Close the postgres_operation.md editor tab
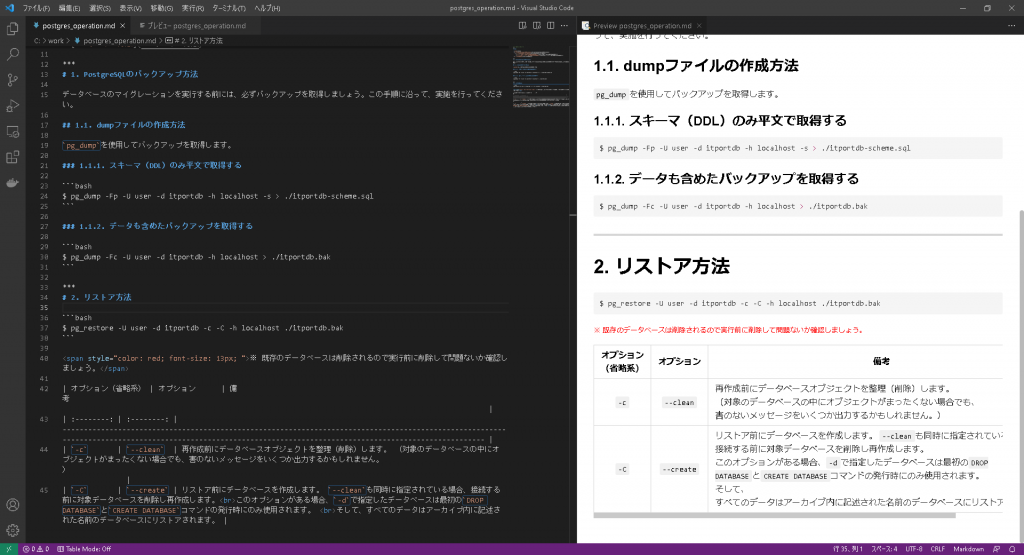 click(123, 25)
